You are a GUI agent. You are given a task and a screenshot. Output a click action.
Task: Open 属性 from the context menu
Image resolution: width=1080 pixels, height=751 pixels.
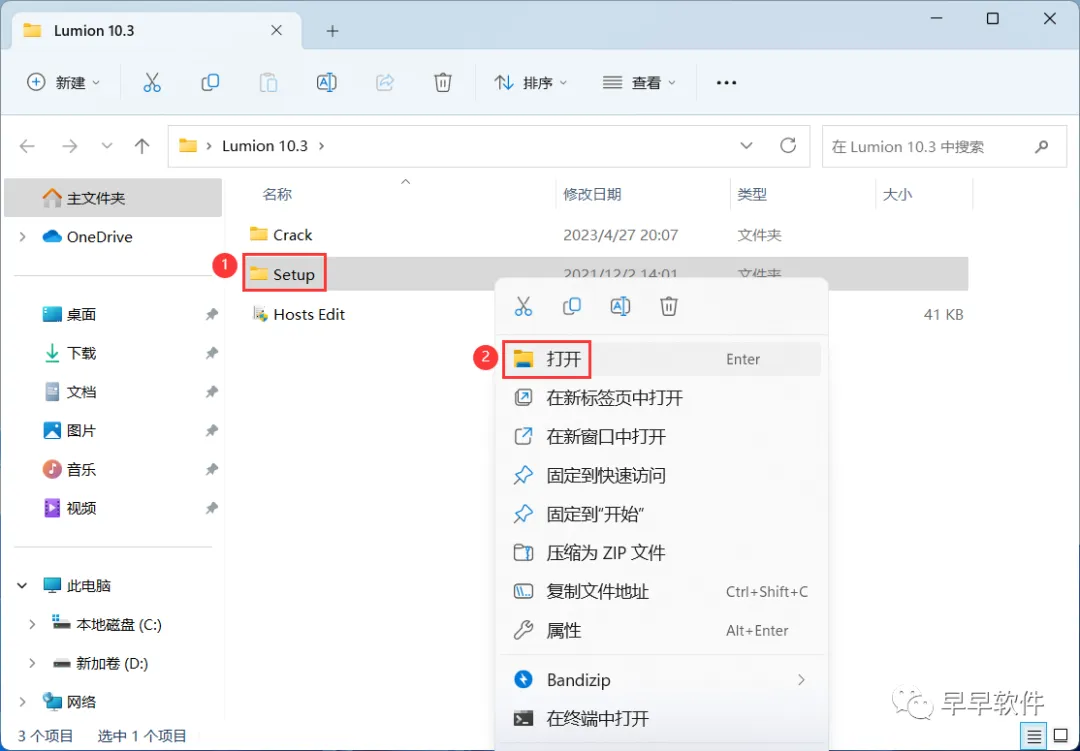pos(661,630)
